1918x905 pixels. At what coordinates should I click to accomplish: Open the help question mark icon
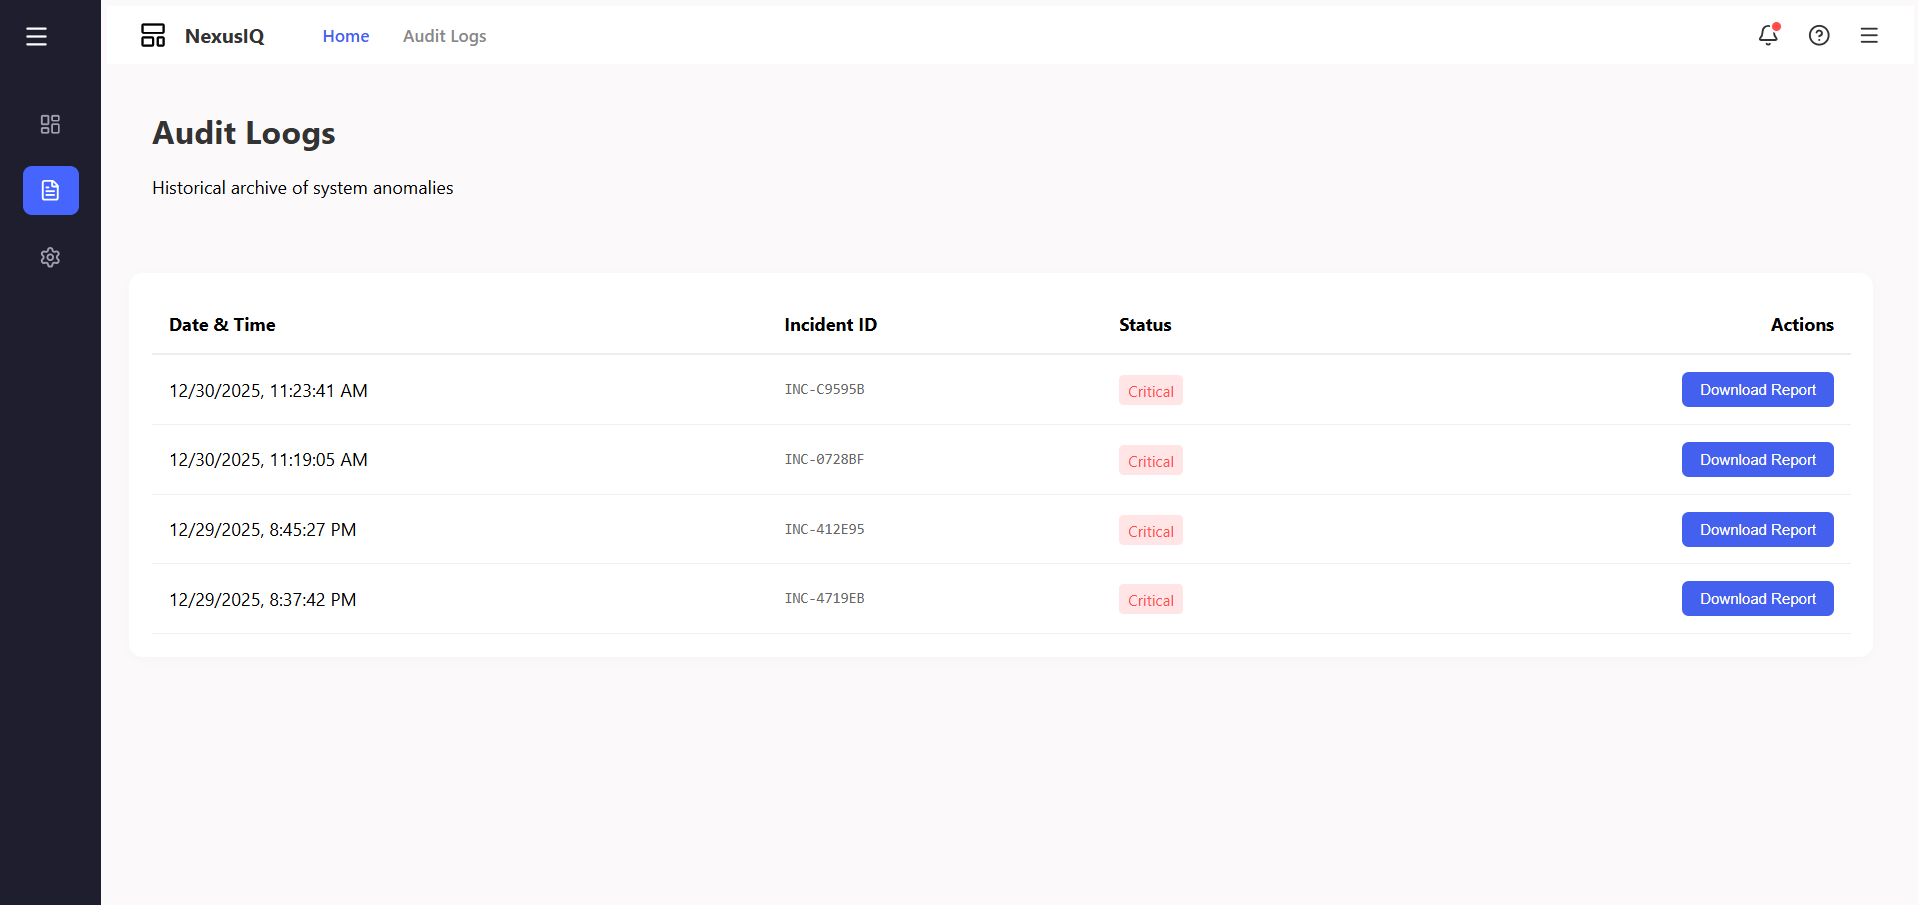1819,36
